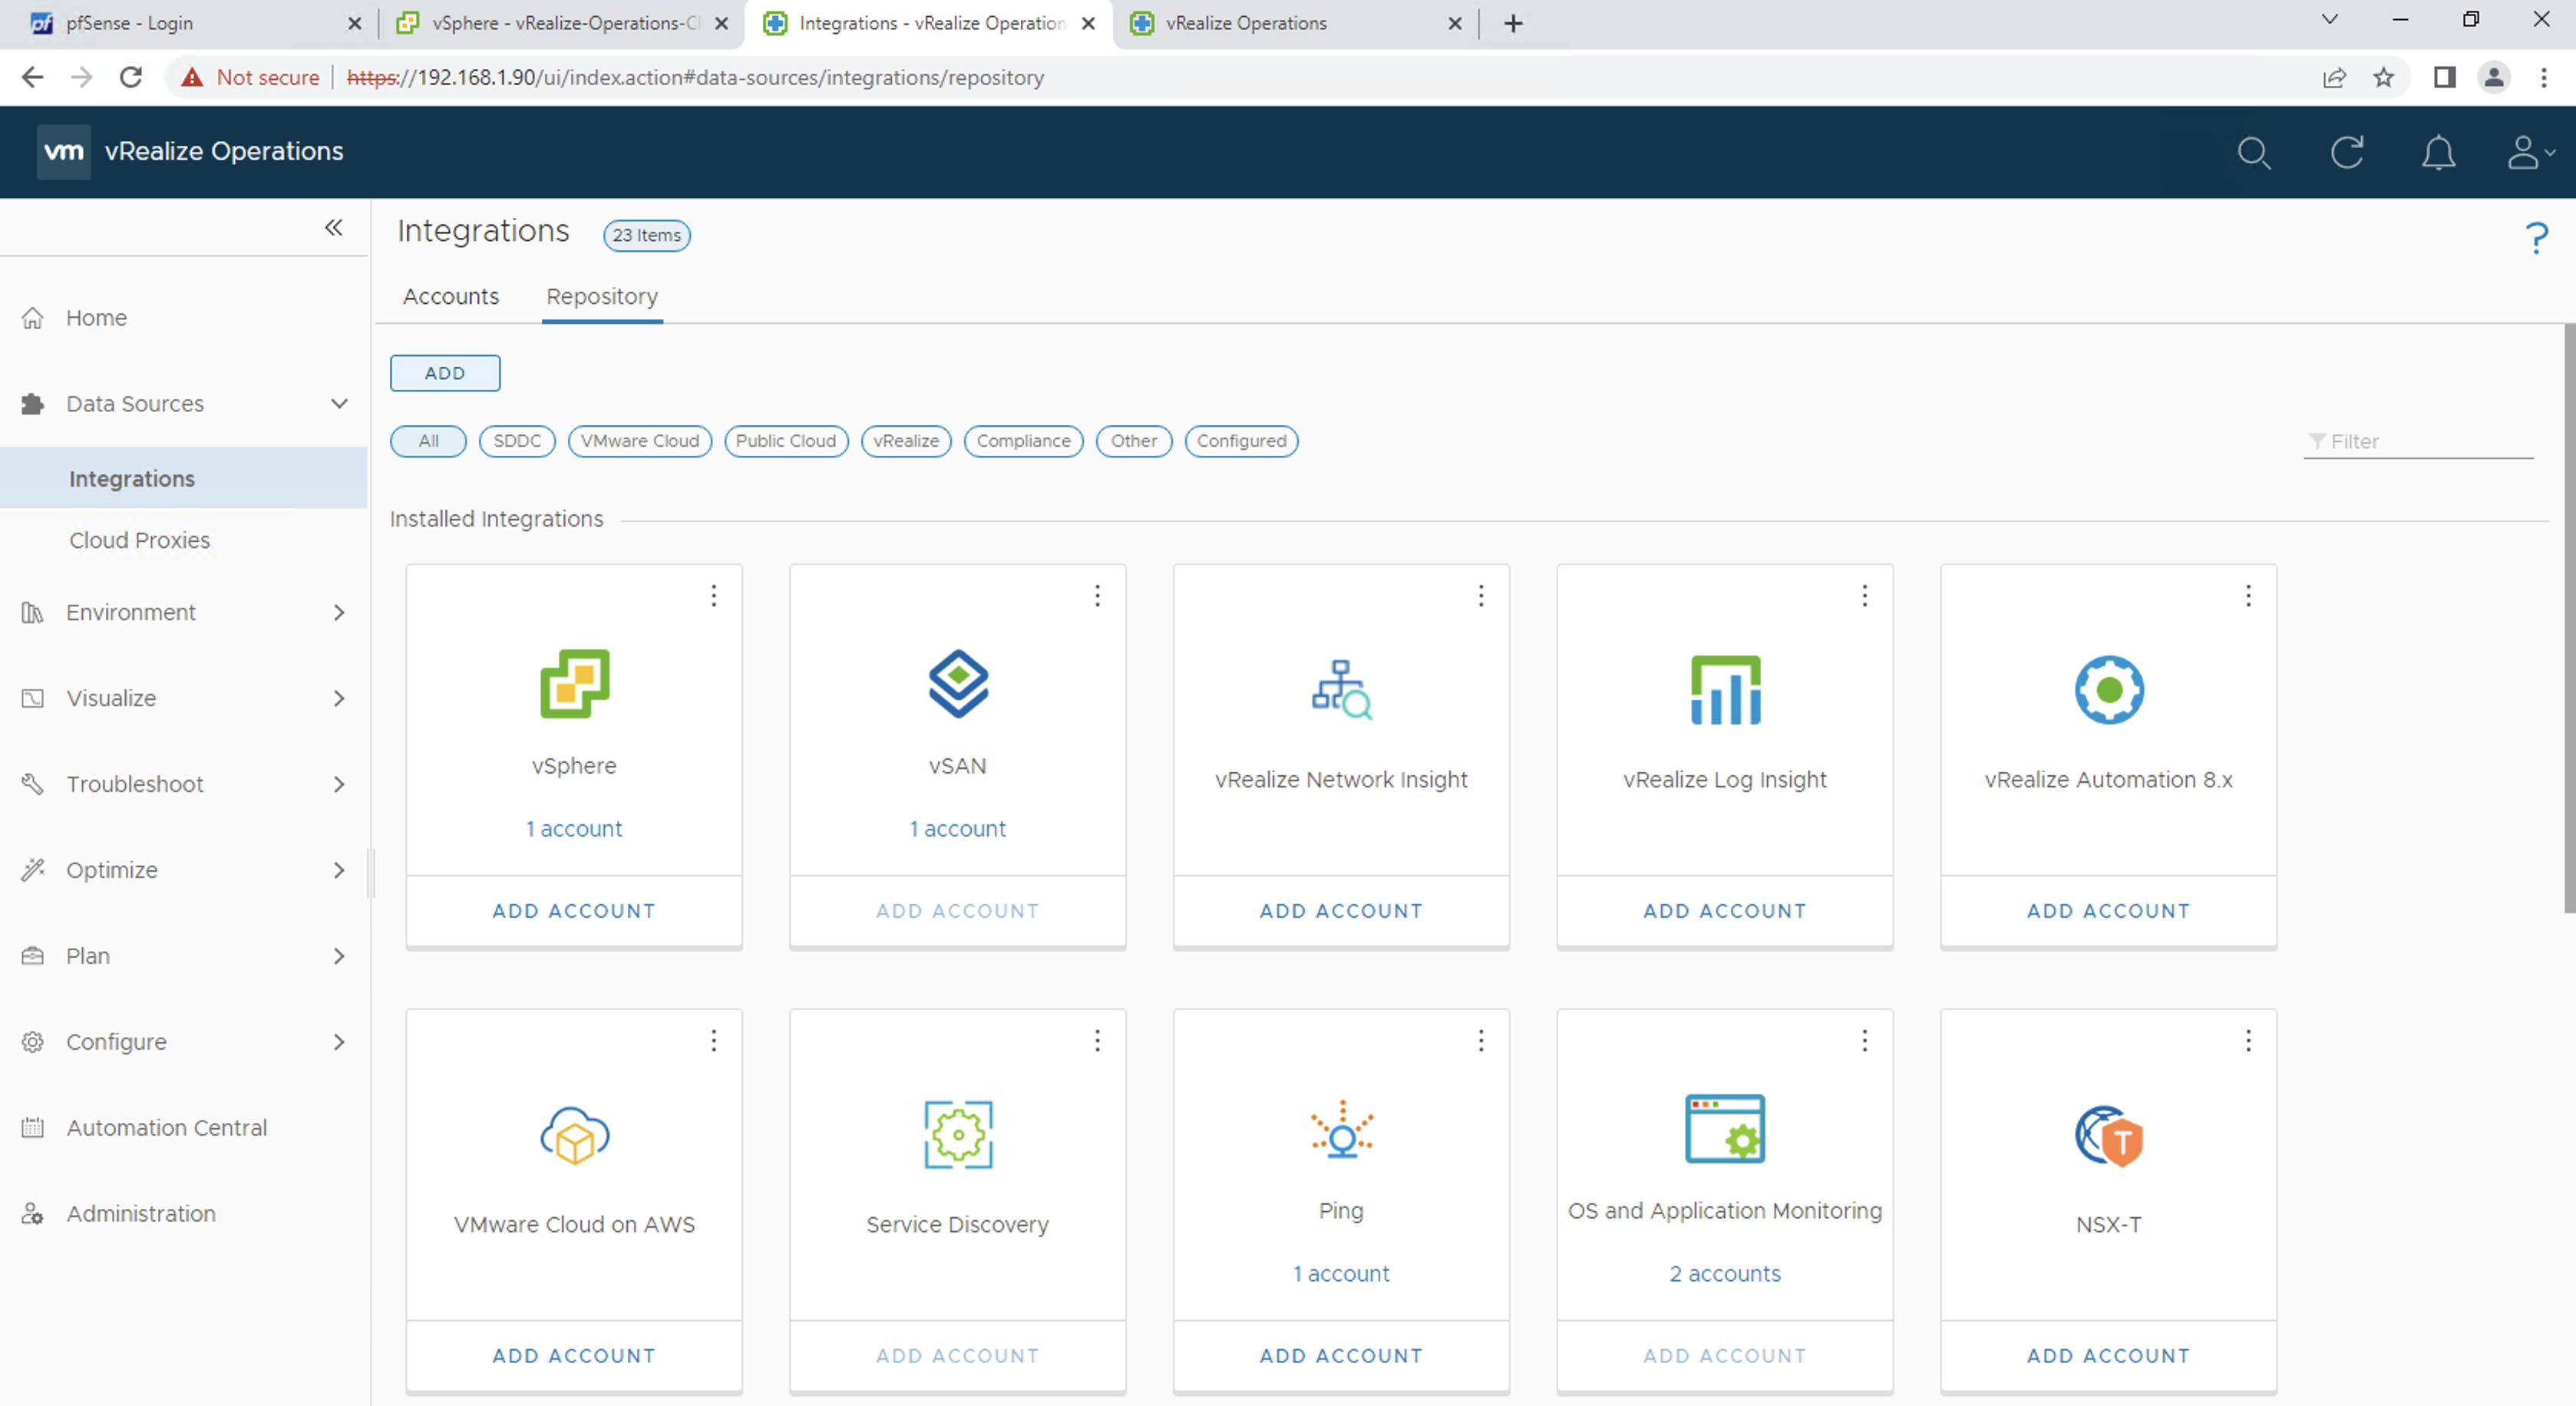Image resolution: width=2576 pixels, height=1406 pixels.
Task: Click the vRealize Automation 8.x icon
Action: click(2109, 690)
